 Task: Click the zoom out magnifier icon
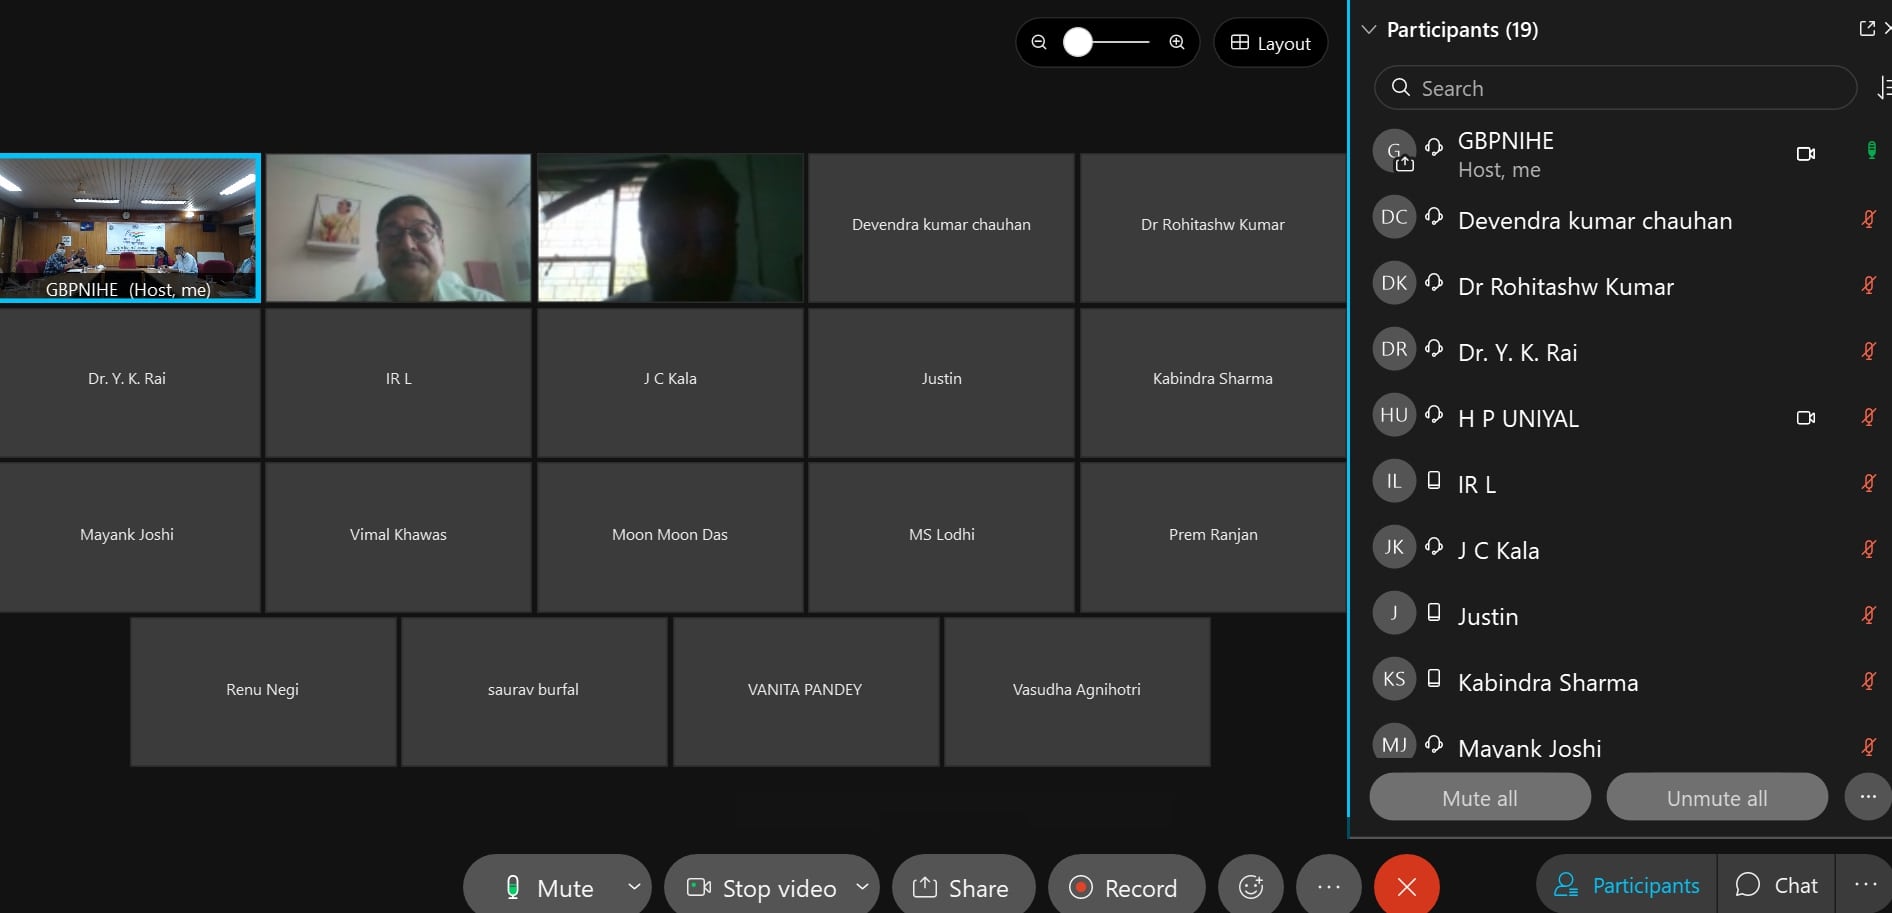coord(1039,42)
